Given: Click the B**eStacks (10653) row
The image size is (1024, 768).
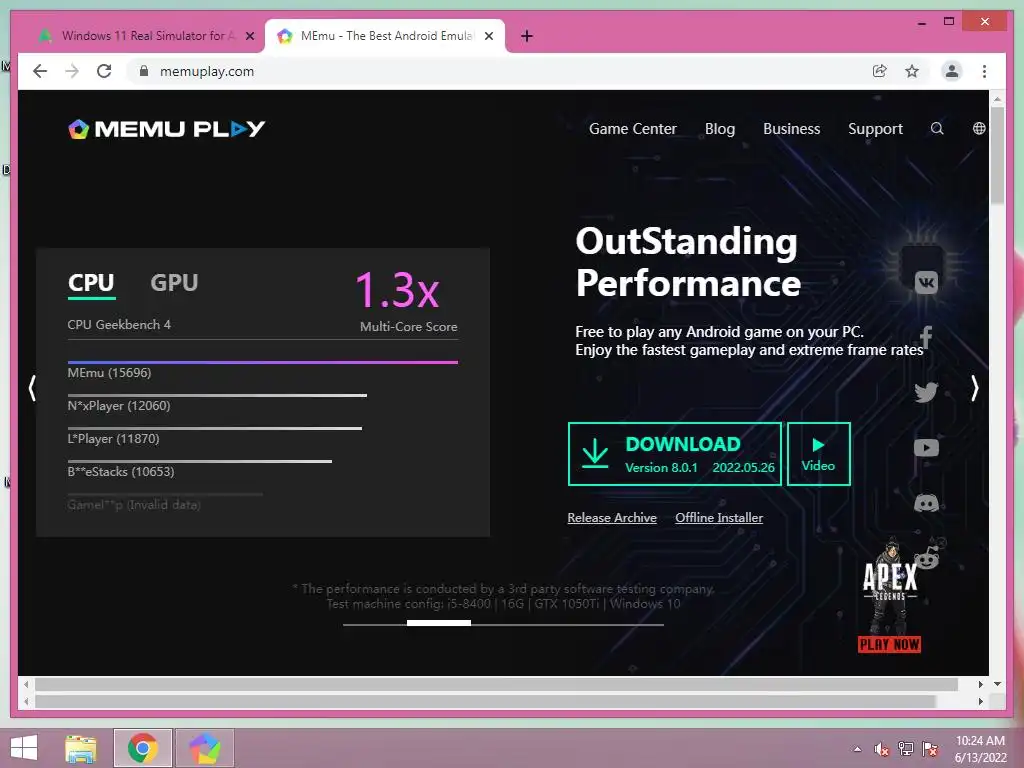Looking at the screenshot, I should click(199, 468).
